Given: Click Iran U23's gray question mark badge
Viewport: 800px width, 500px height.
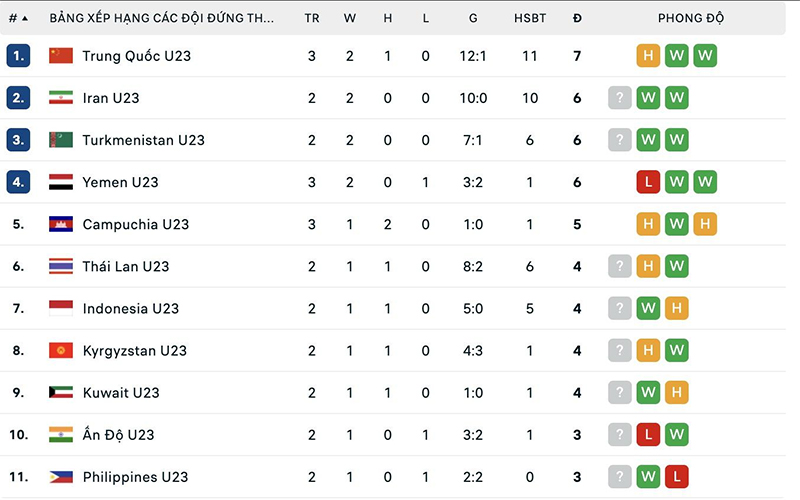Looking at the screenshot, I should point(620,97).
